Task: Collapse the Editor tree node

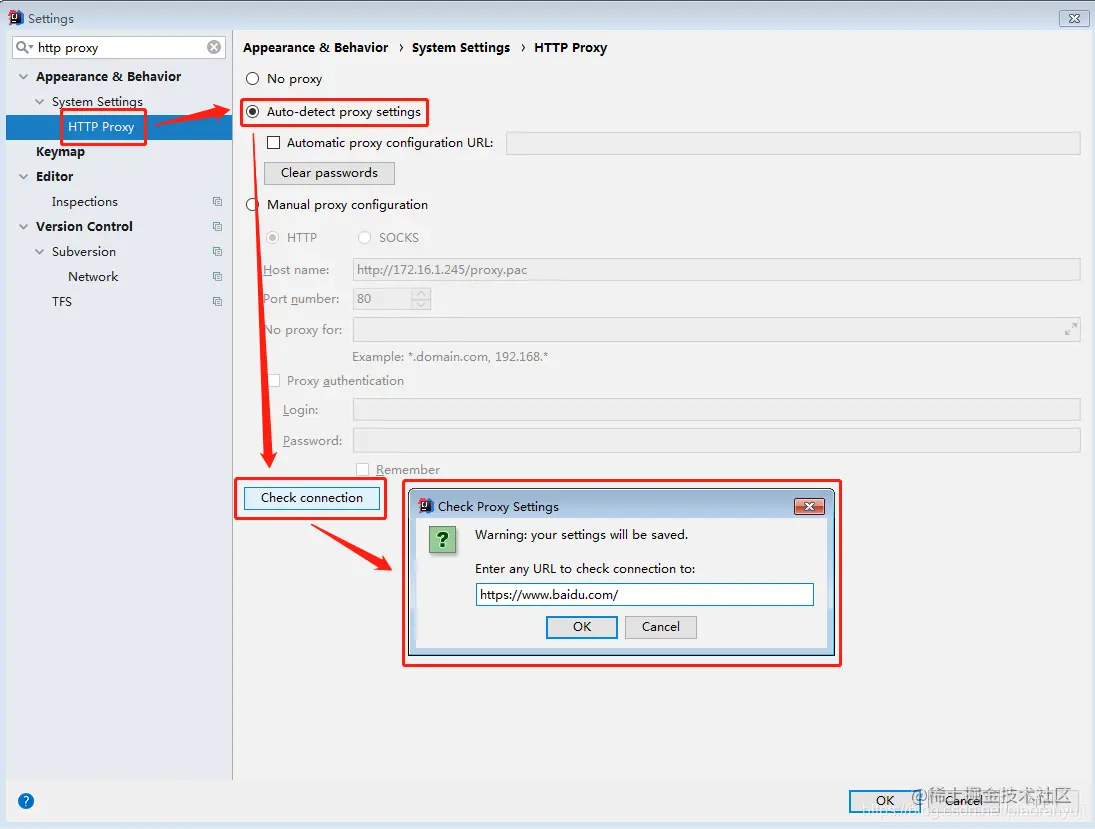Action: (x=23, y=176)
